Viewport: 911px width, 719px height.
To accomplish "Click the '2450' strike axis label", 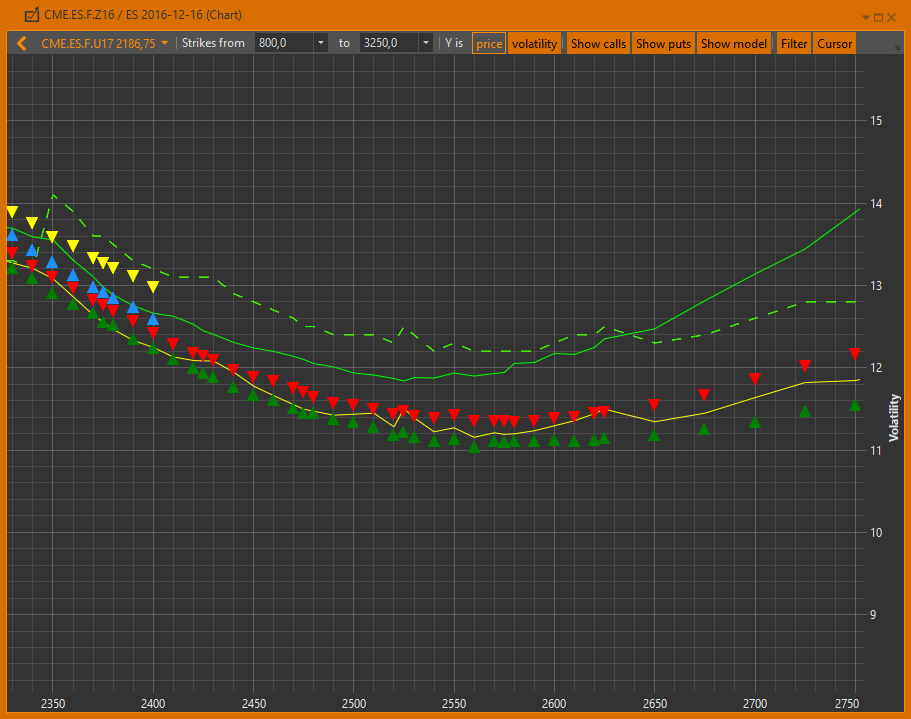I will (x=254, y=703).
